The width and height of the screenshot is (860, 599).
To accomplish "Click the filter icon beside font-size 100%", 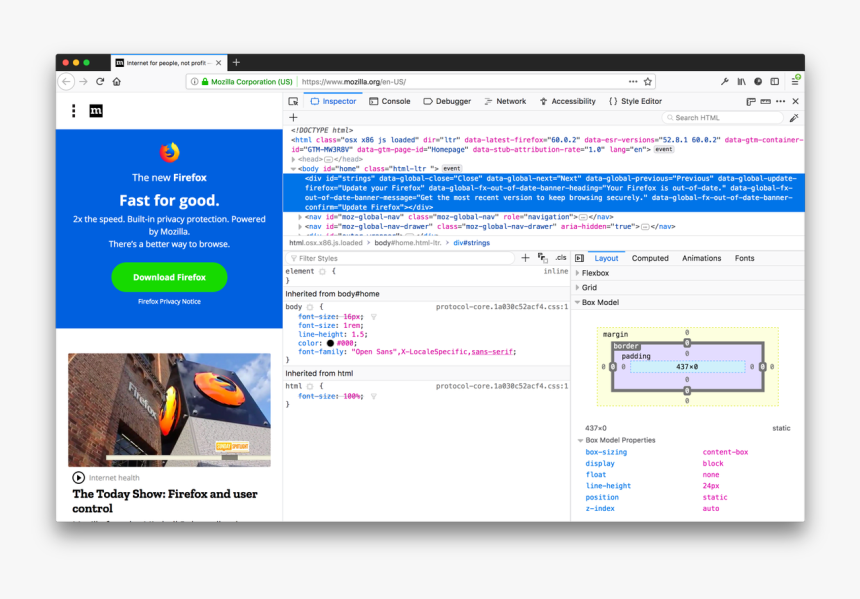I will (x=374, y=396).
